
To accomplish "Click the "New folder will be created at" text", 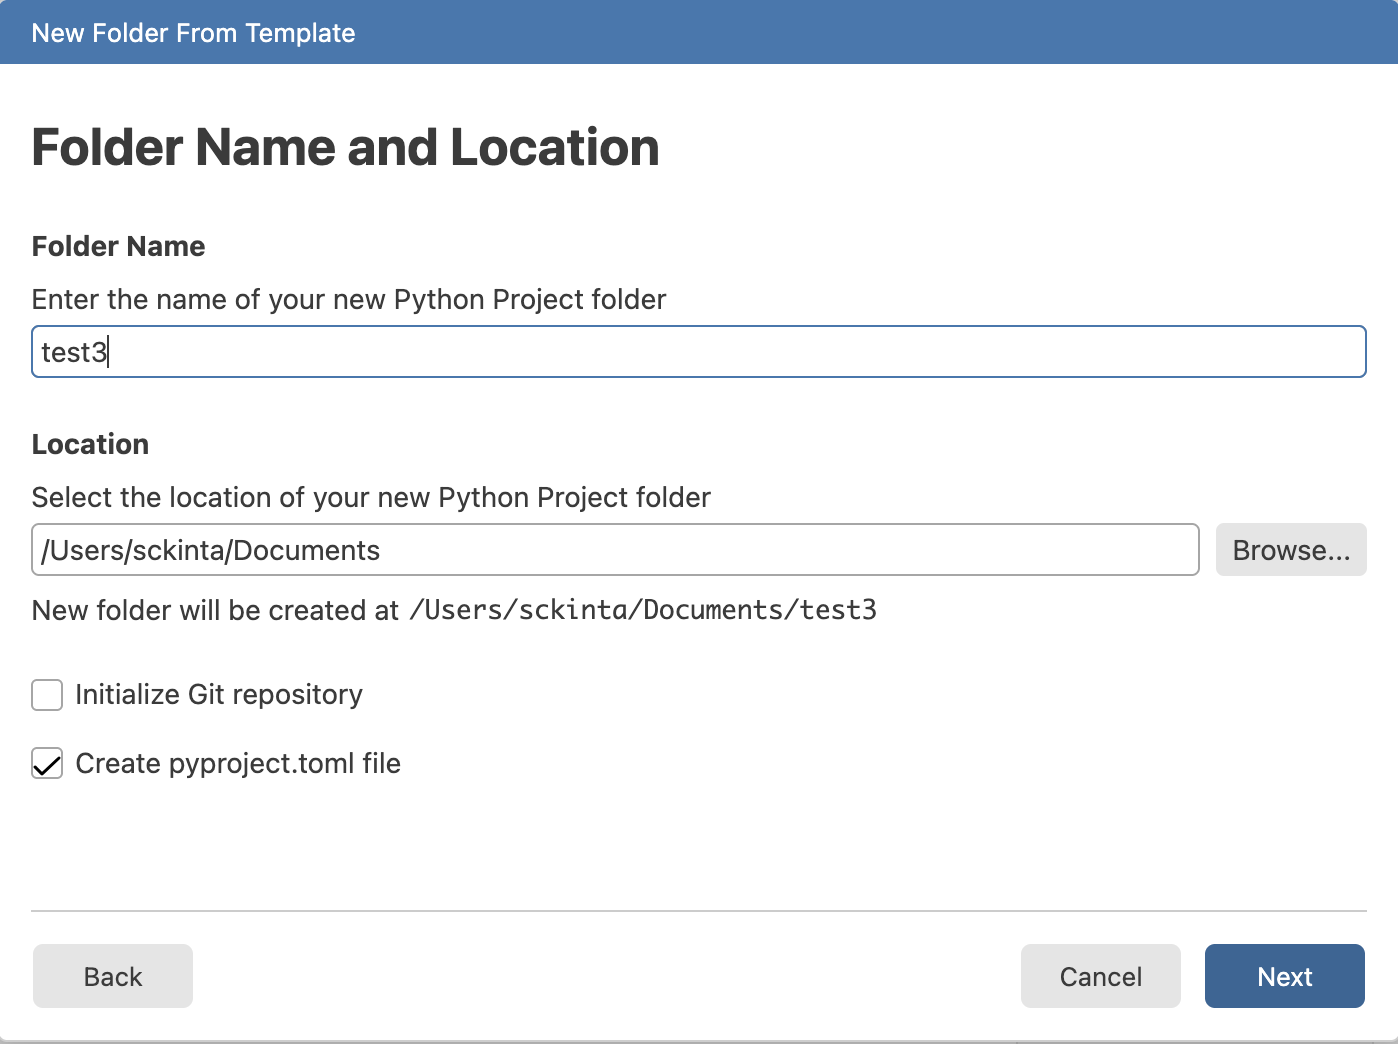I will point(215,611).
